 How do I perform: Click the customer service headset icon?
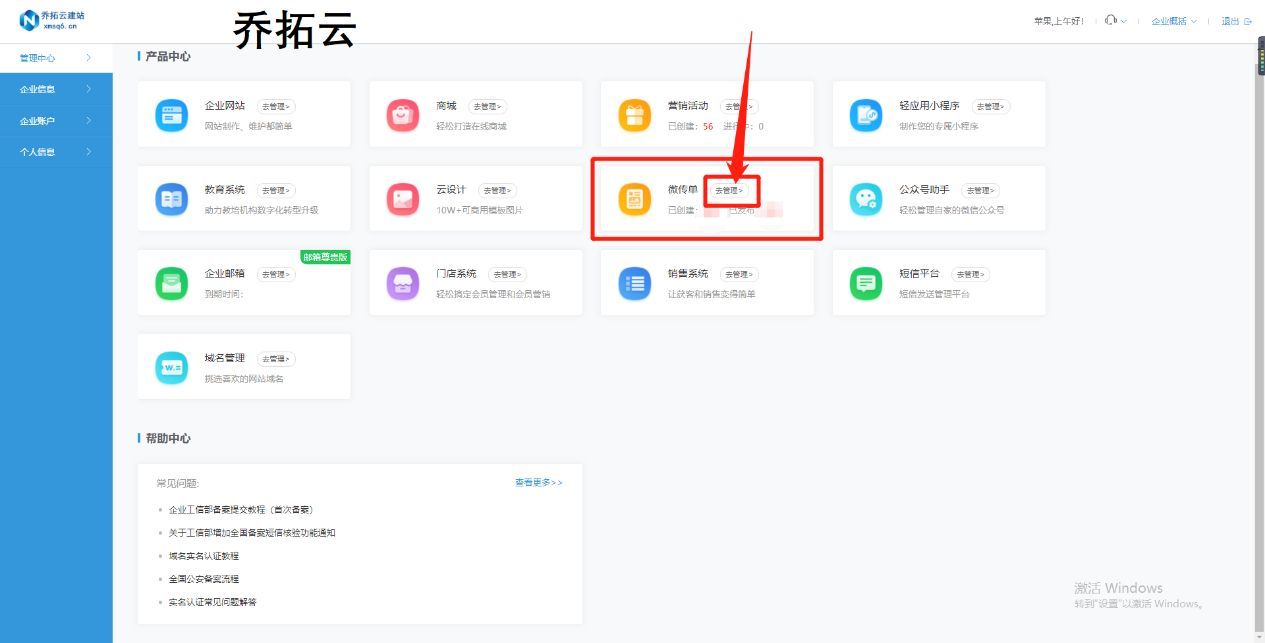click(1111, 20)
